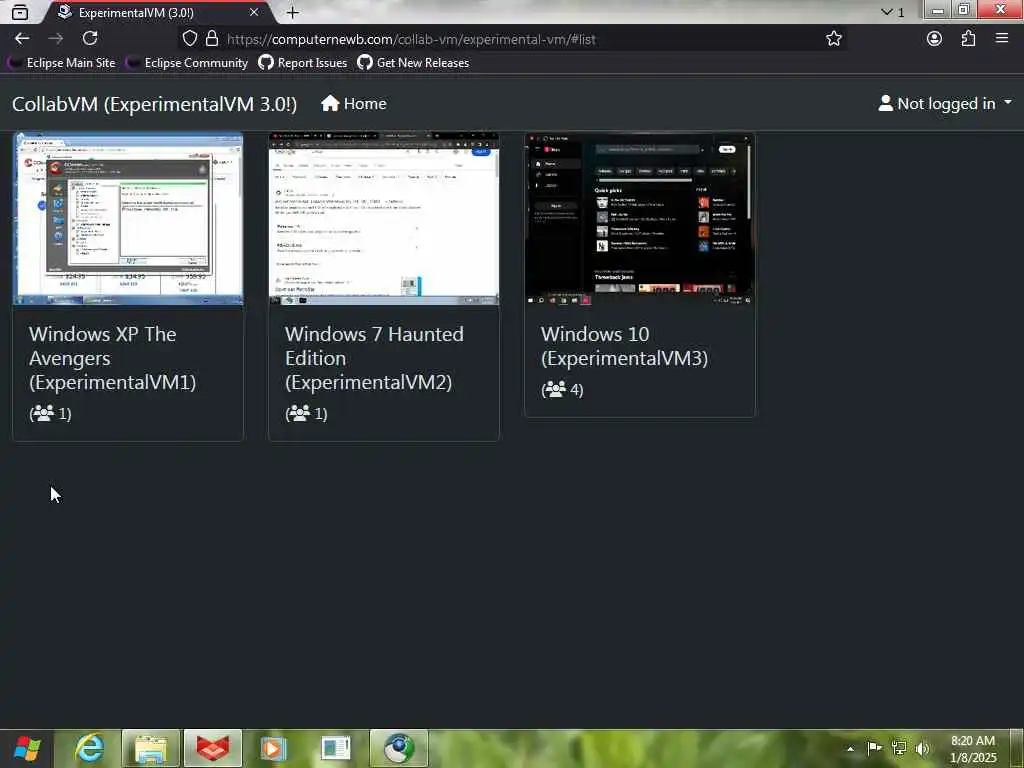
Task: Show site security info via padlock icon
Action: (x=212, y=39)
